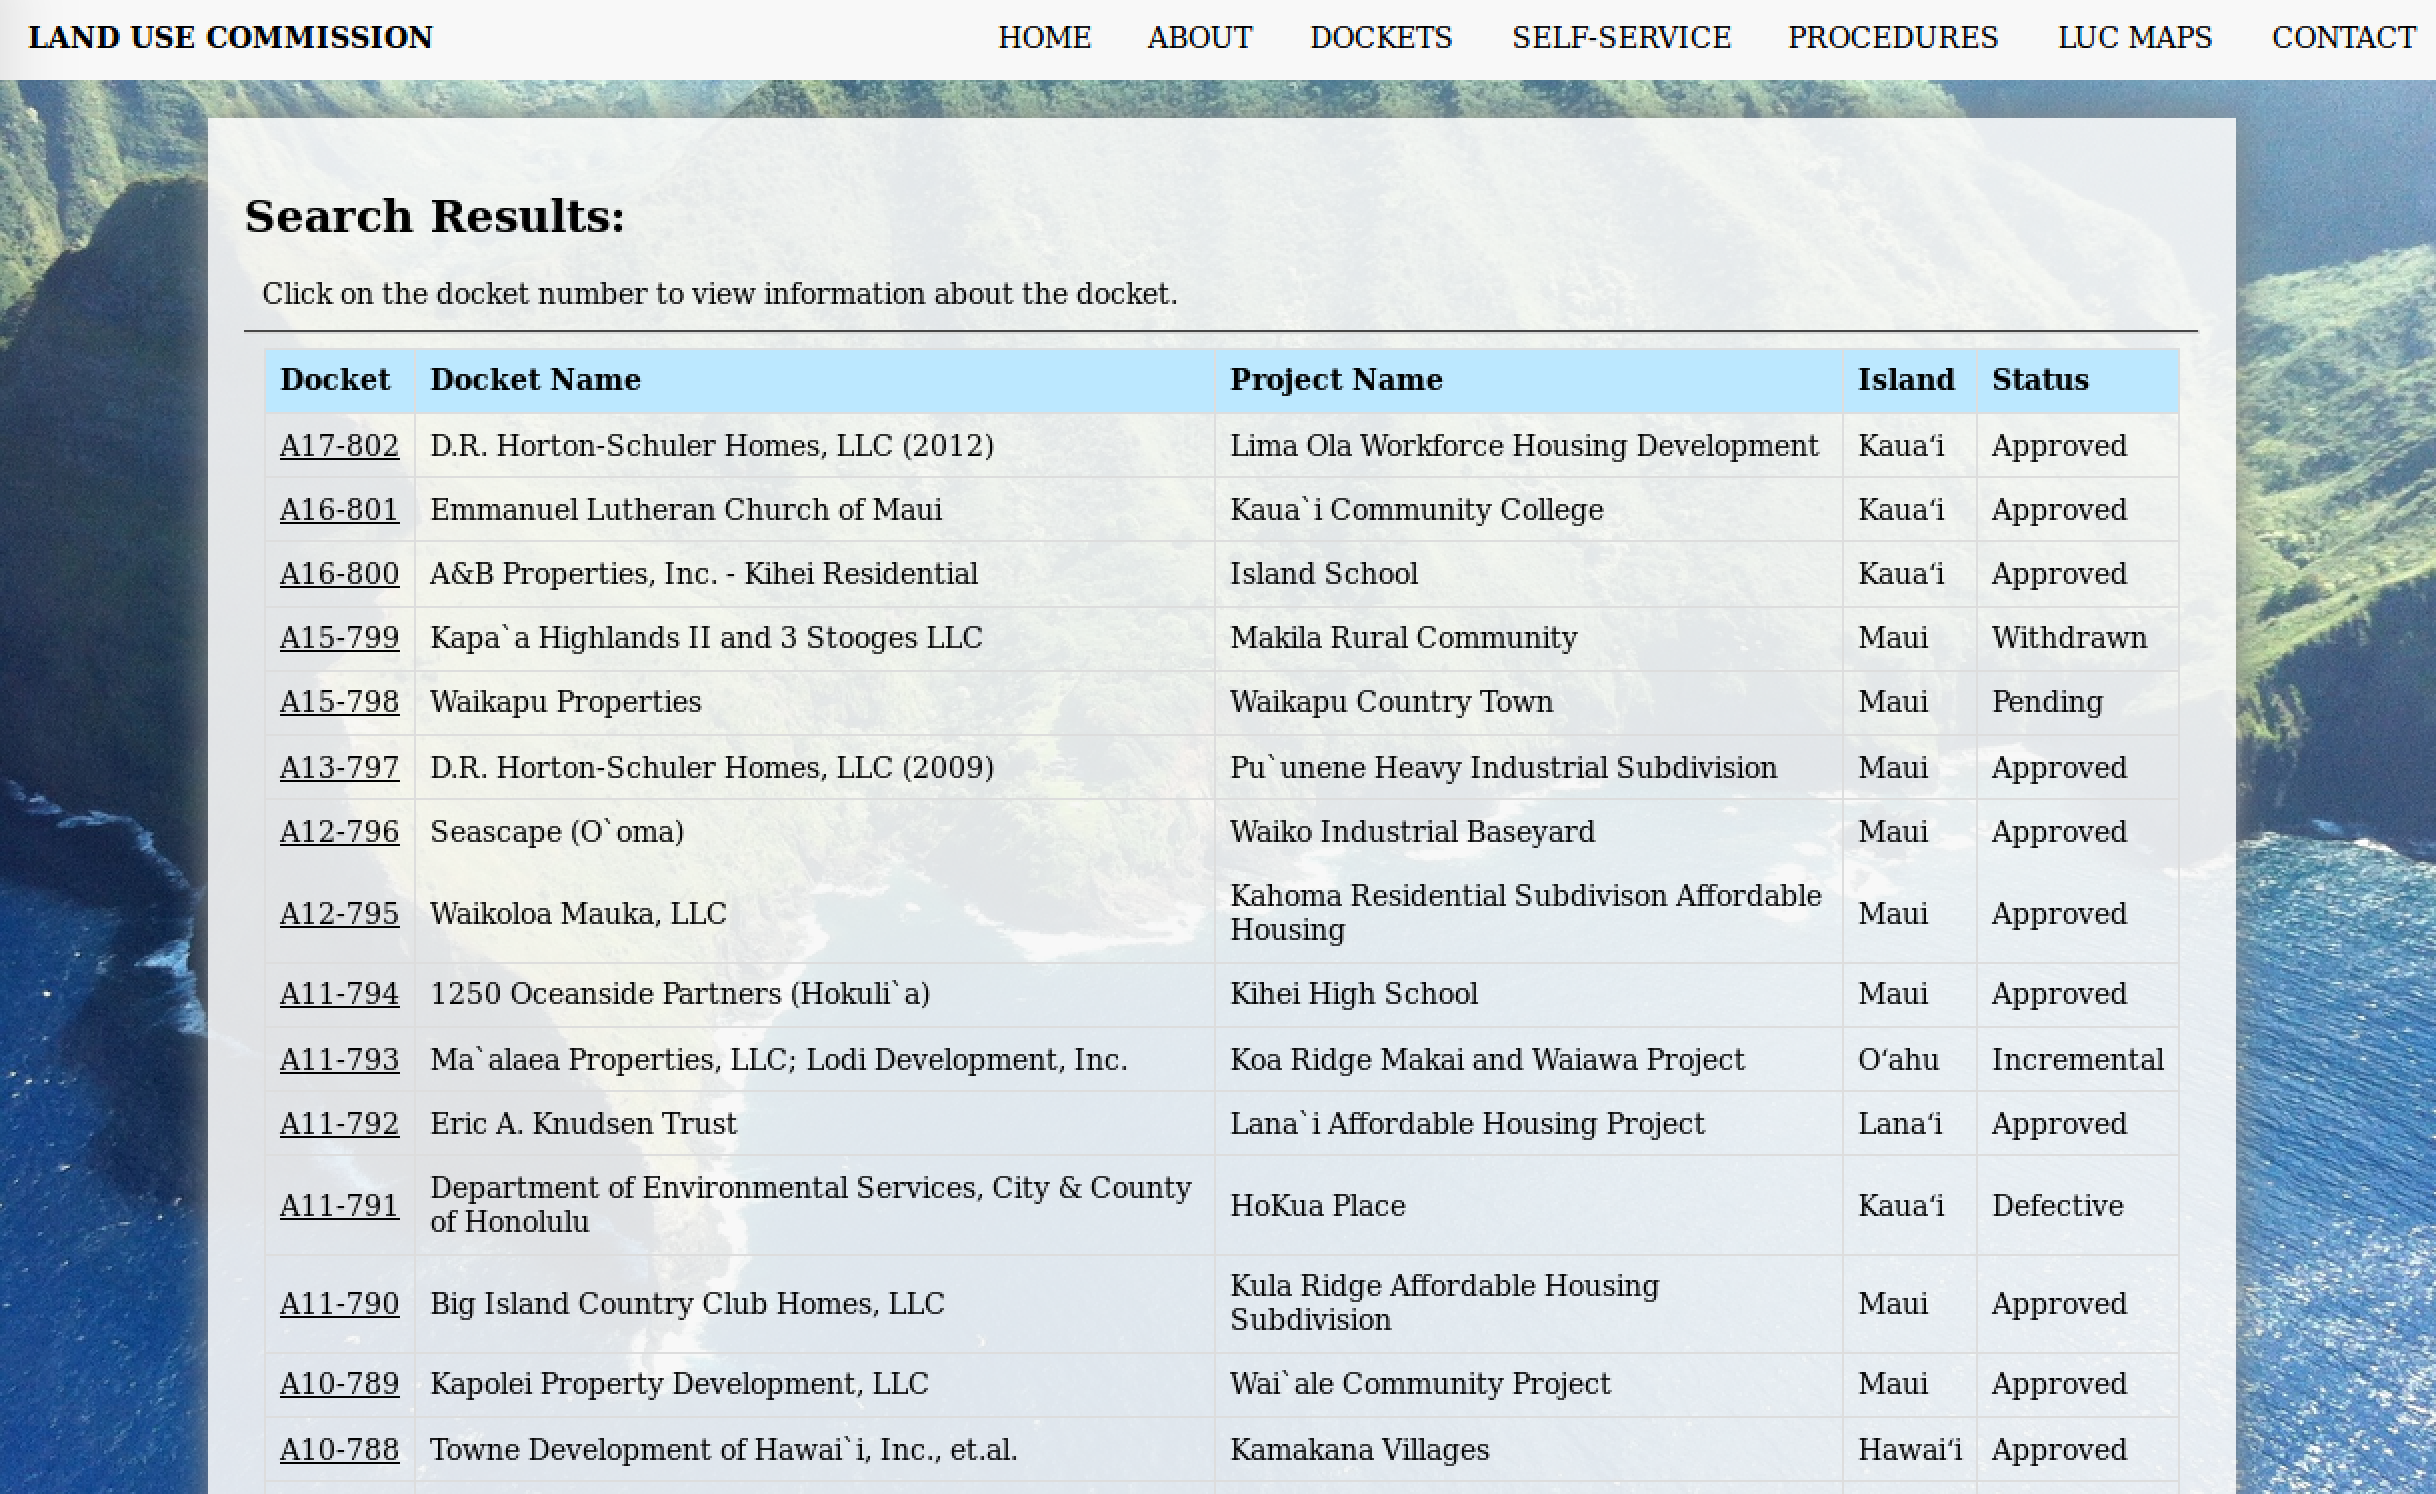Click the Land Use Commission site title
This screenshot has height=1494, width=2436.
pyautogui.click(x=231, y=38)
